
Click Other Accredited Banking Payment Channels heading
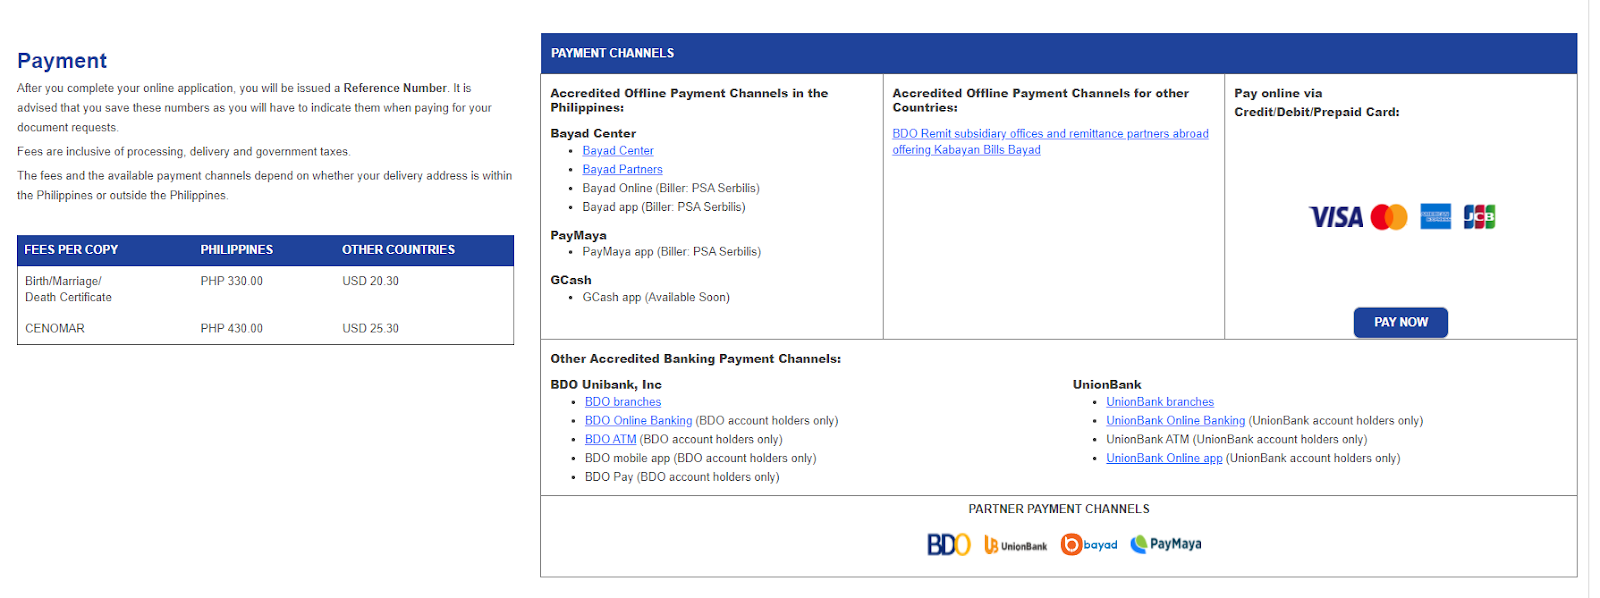point(696,359)
